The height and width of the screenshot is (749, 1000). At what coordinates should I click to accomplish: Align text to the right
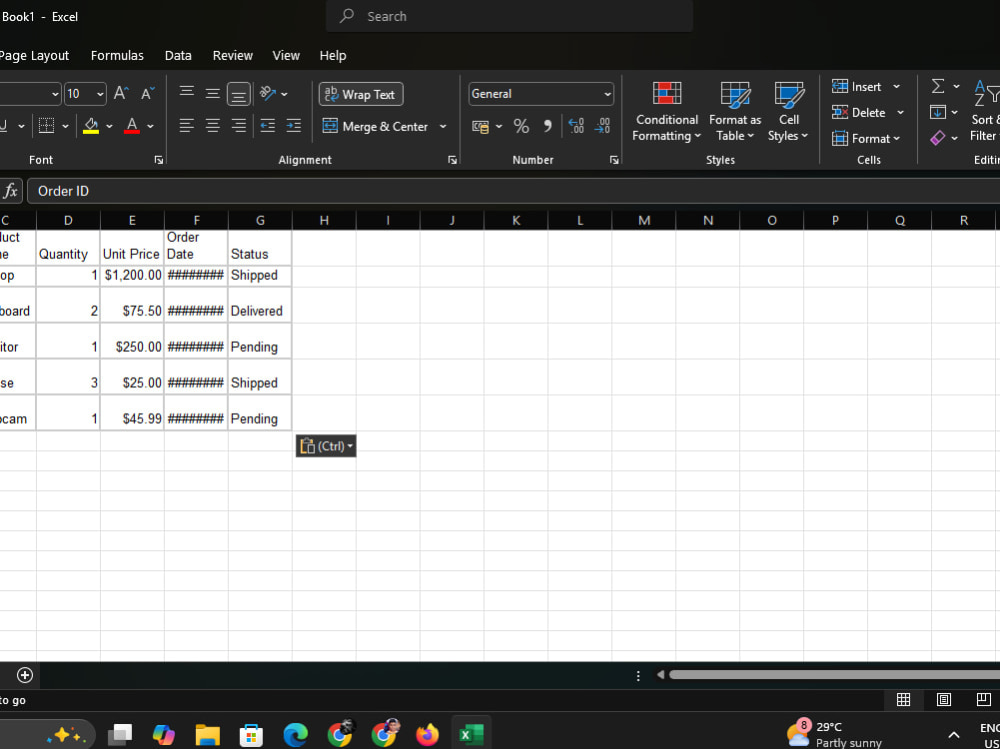click(x=239, y=126)
